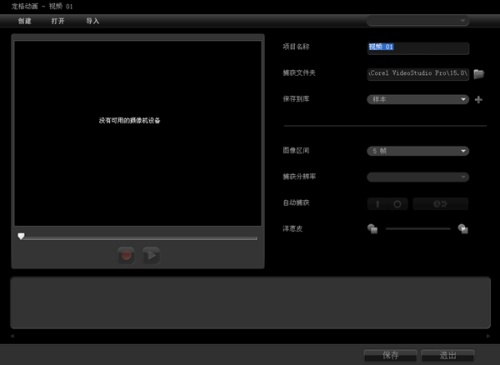
Task: Open the 创建 menu
Action: (24, 21)
